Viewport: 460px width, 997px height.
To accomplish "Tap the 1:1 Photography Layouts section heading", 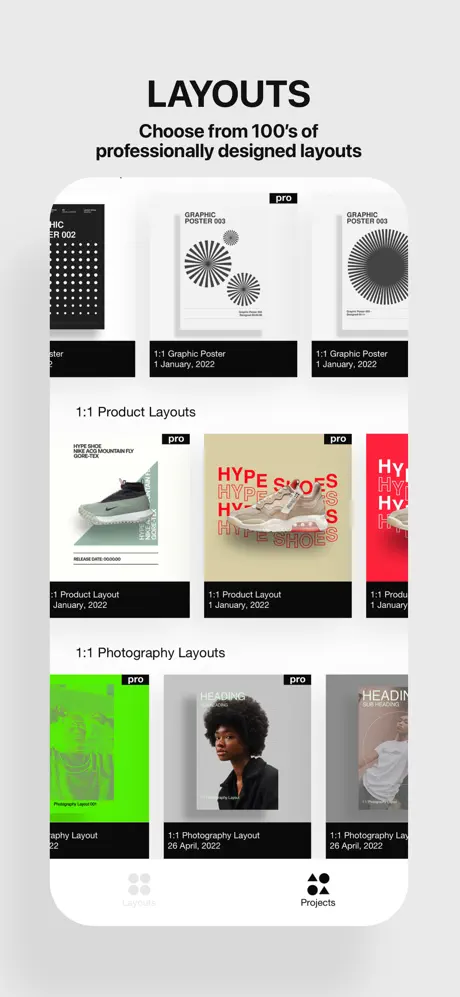I will pyautogui.click(x=150, y=653).
